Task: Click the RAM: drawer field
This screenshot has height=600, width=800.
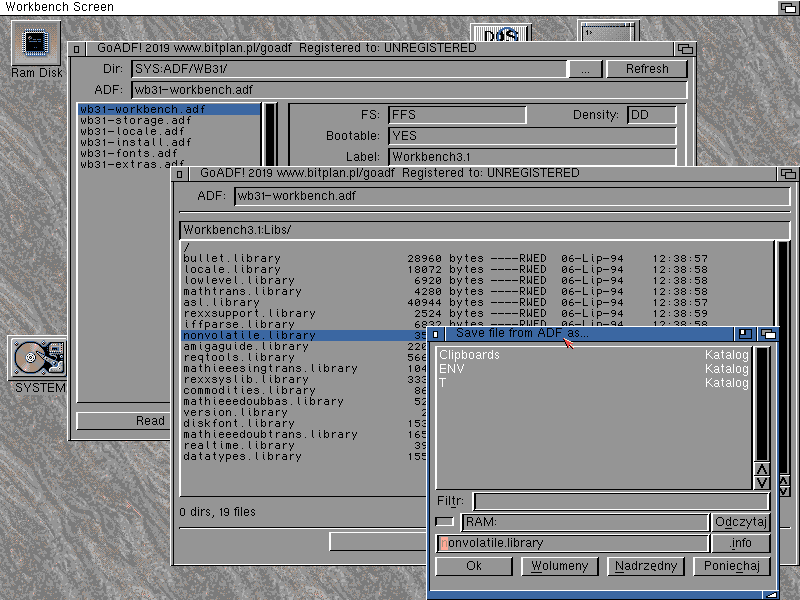Action: pos(585,522)
